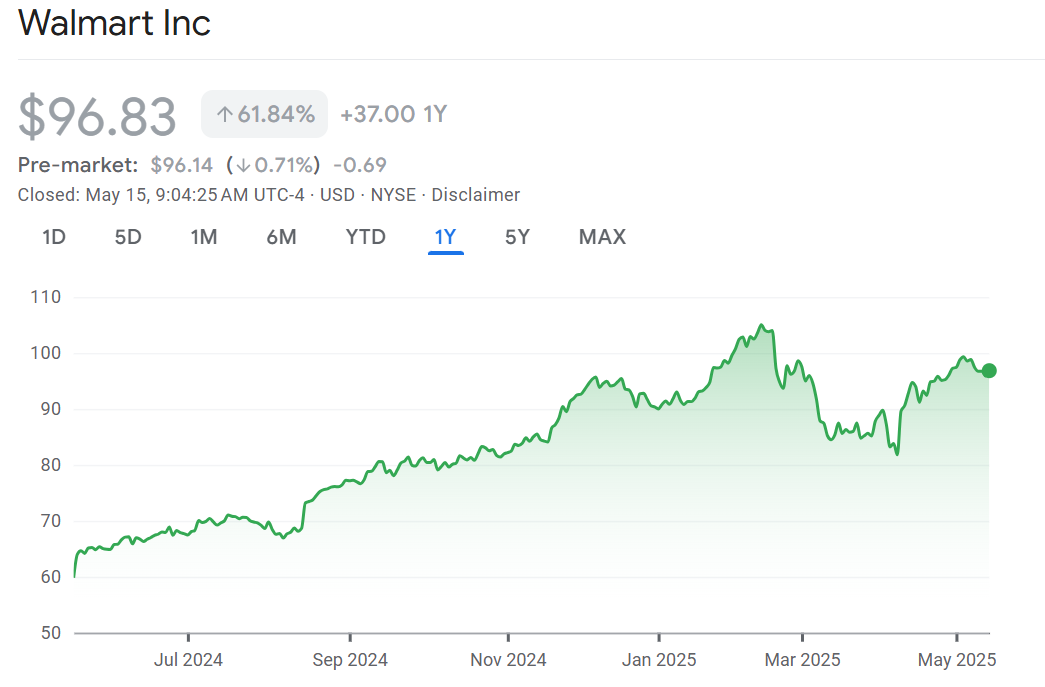Click the $96.83 current price
Viewport: 1045px width, 687px height.
pos(98,116)
